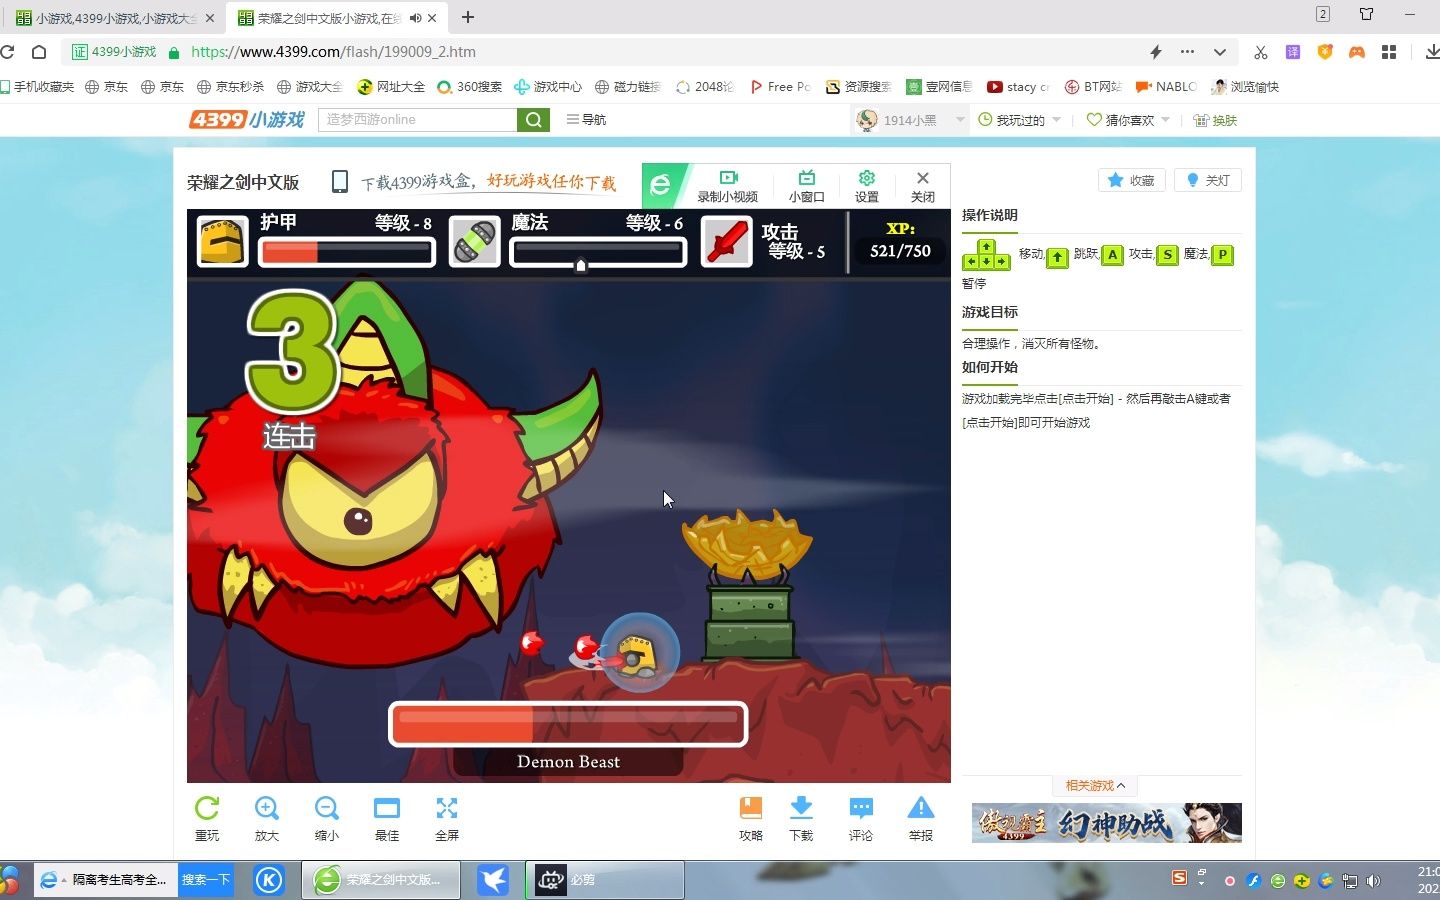Click the Demon Beast boss health bar
Image resolution: width=1440 pixels, height=900 pixels.
568,725
